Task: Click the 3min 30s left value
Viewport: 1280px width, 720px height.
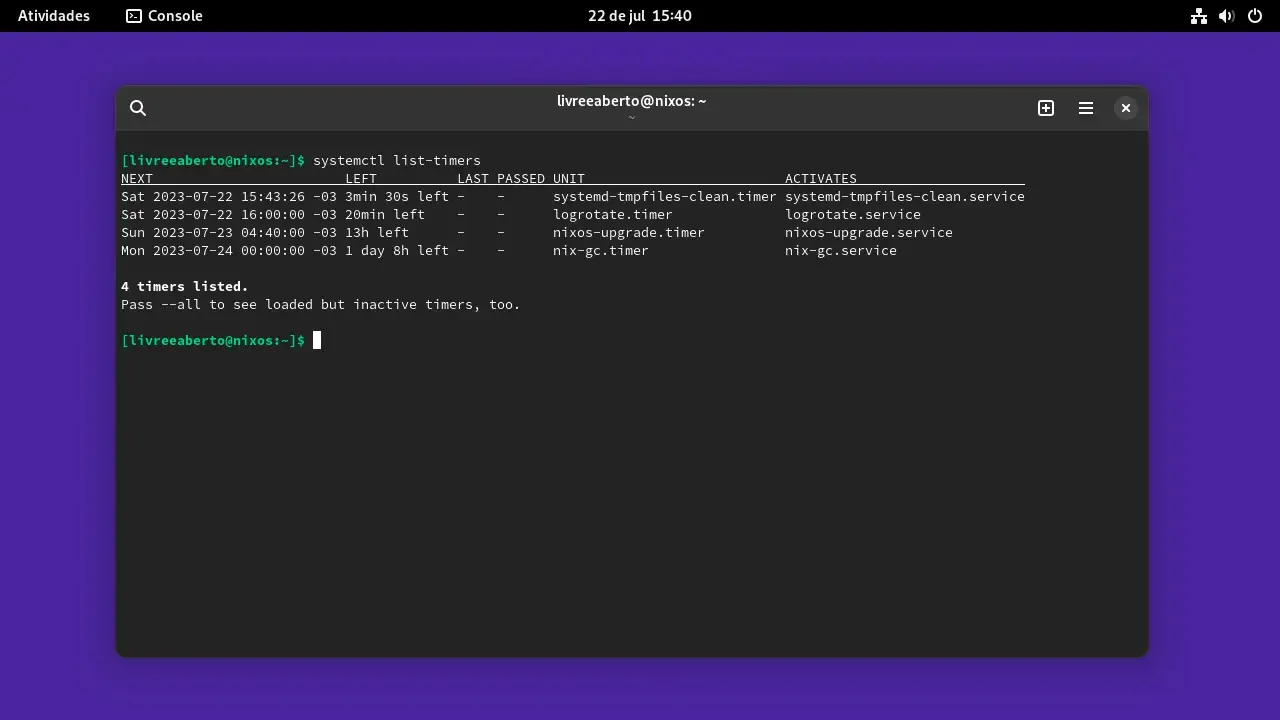Action: tap(397, 197)
